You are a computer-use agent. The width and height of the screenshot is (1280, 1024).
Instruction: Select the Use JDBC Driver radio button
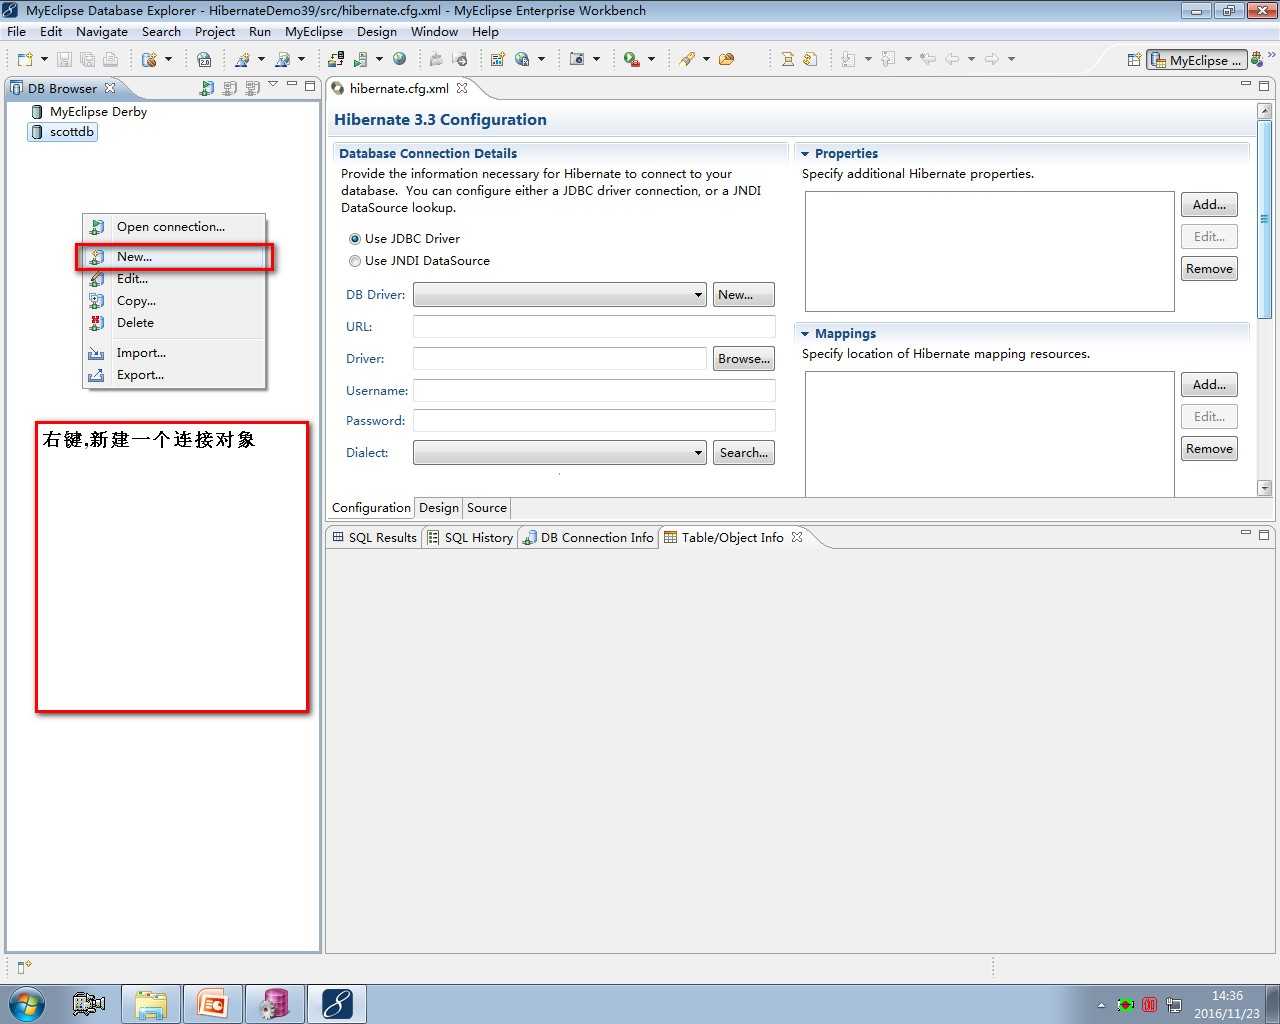[x=355, y=239]
